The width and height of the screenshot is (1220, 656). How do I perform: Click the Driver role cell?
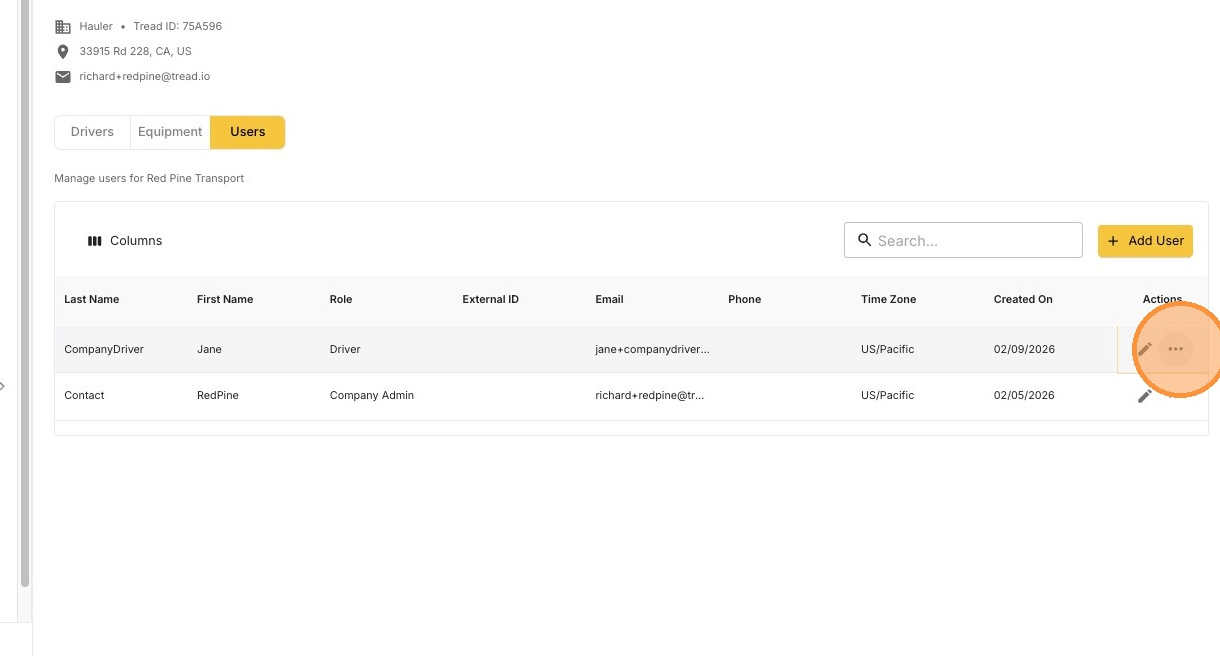(345, 349)
